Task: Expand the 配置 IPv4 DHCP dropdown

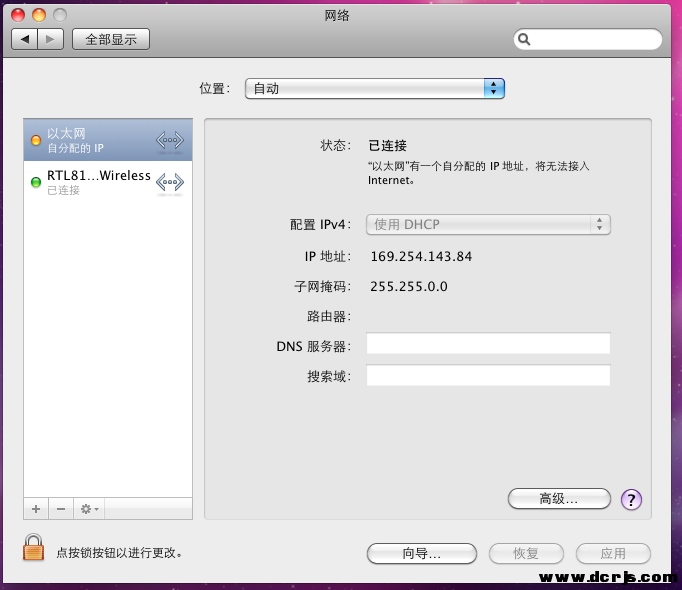Action: point(488,225)
